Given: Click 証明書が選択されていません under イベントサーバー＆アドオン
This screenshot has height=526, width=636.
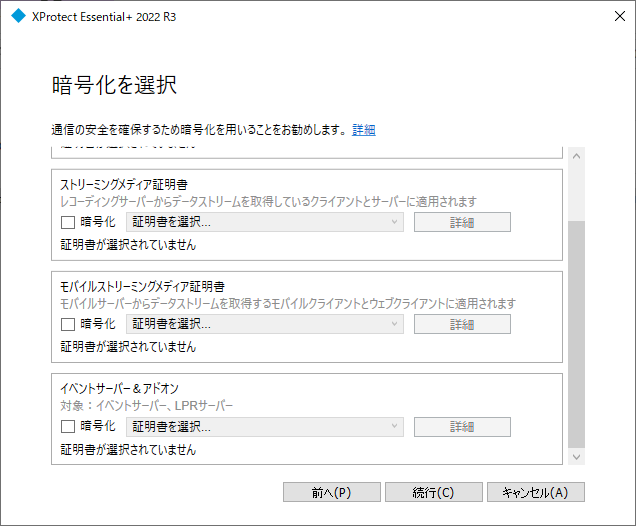Looking at the screenshot, I should (128, 449).
